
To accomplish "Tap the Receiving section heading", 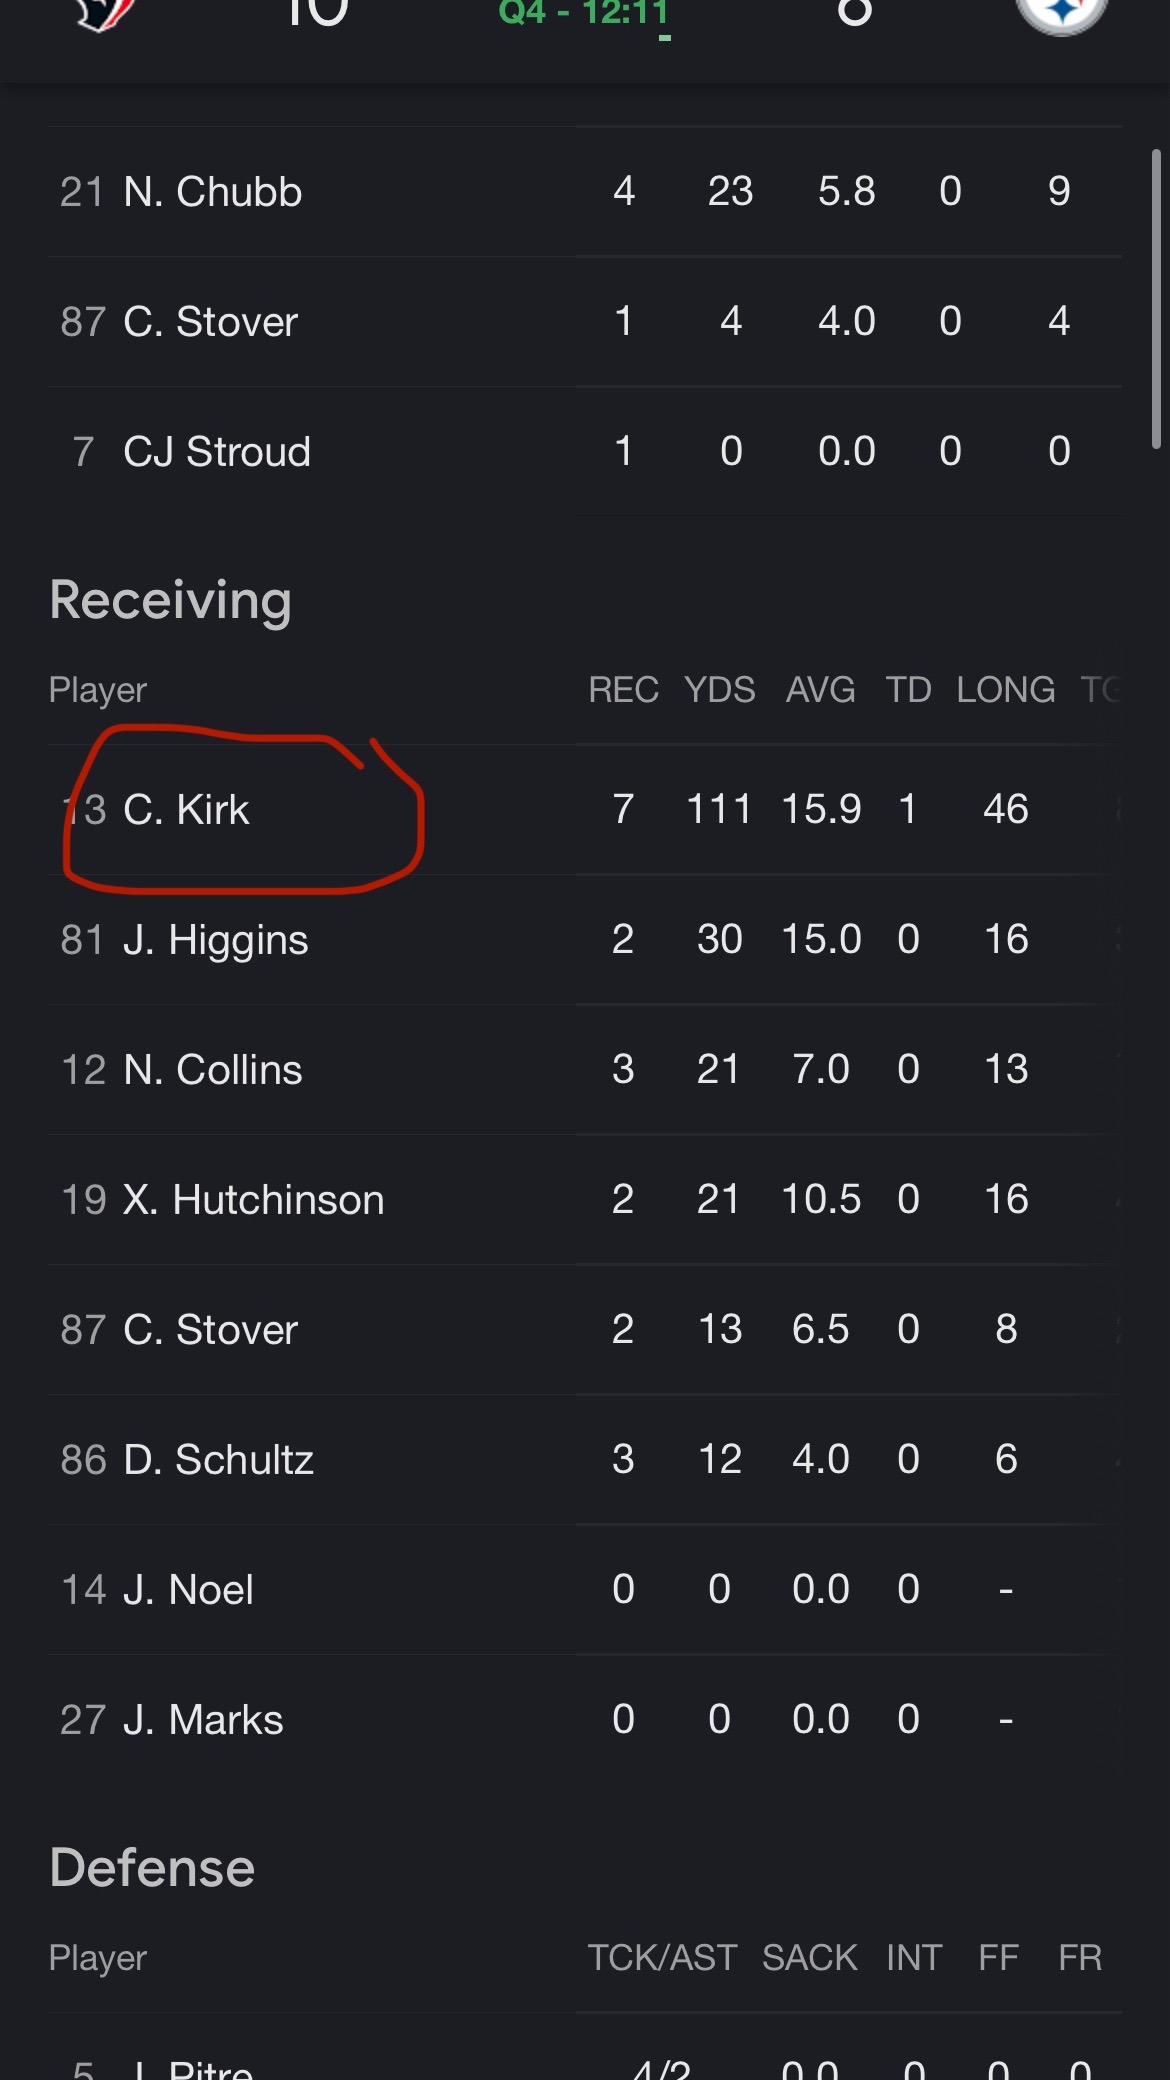I will point(171,601).
